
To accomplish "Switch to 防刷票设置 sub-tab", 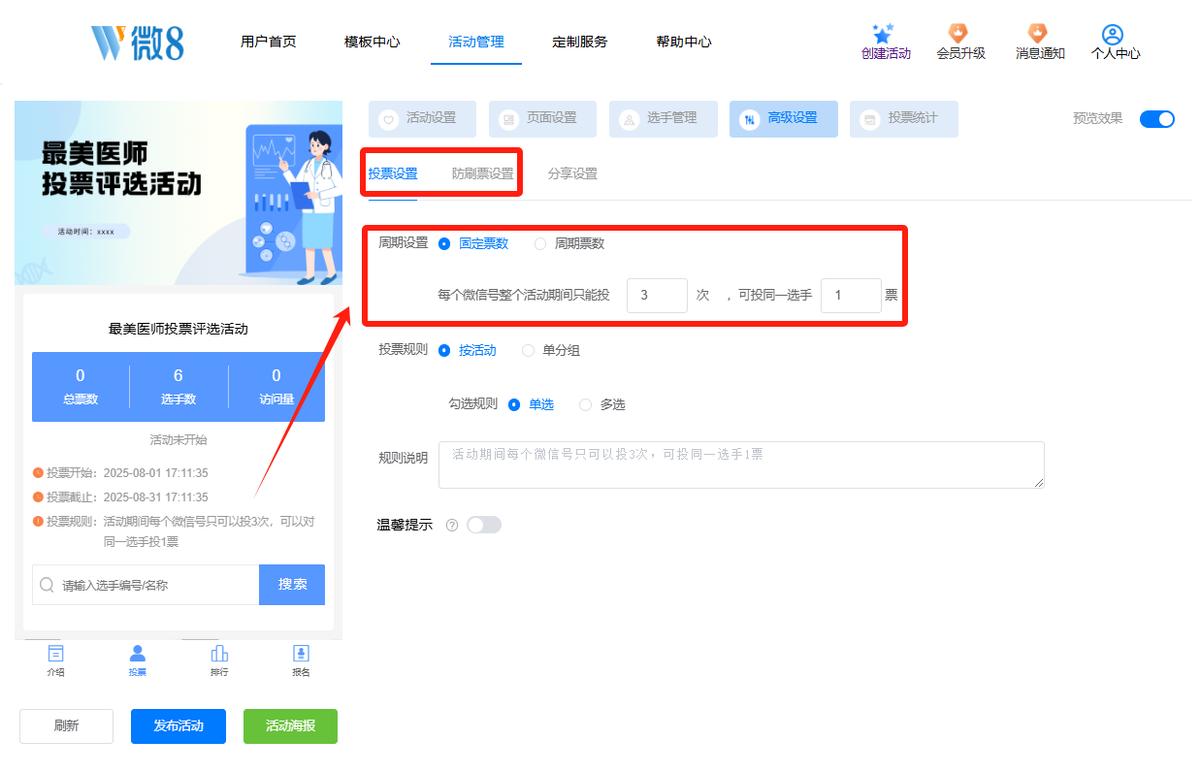I will [x=483, y=174].
